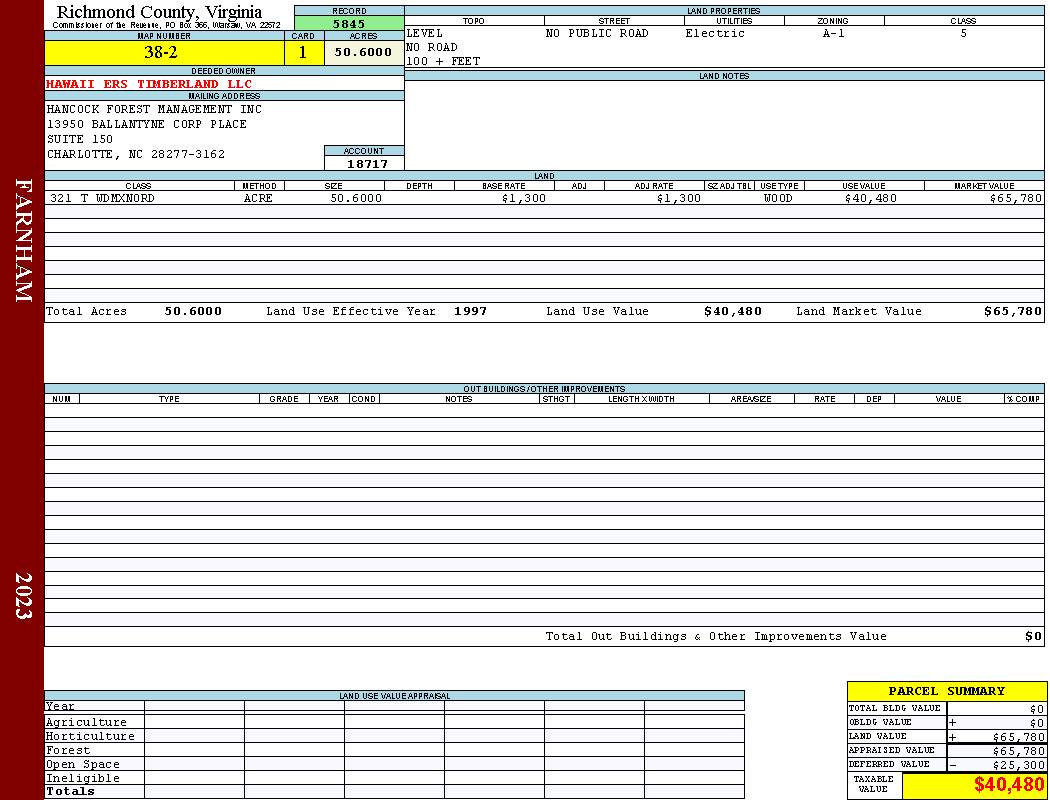This screenshot has height=800, width=1050.
Task: Click the acres value 50.6000 in header
Action: [x=363, y=52]
